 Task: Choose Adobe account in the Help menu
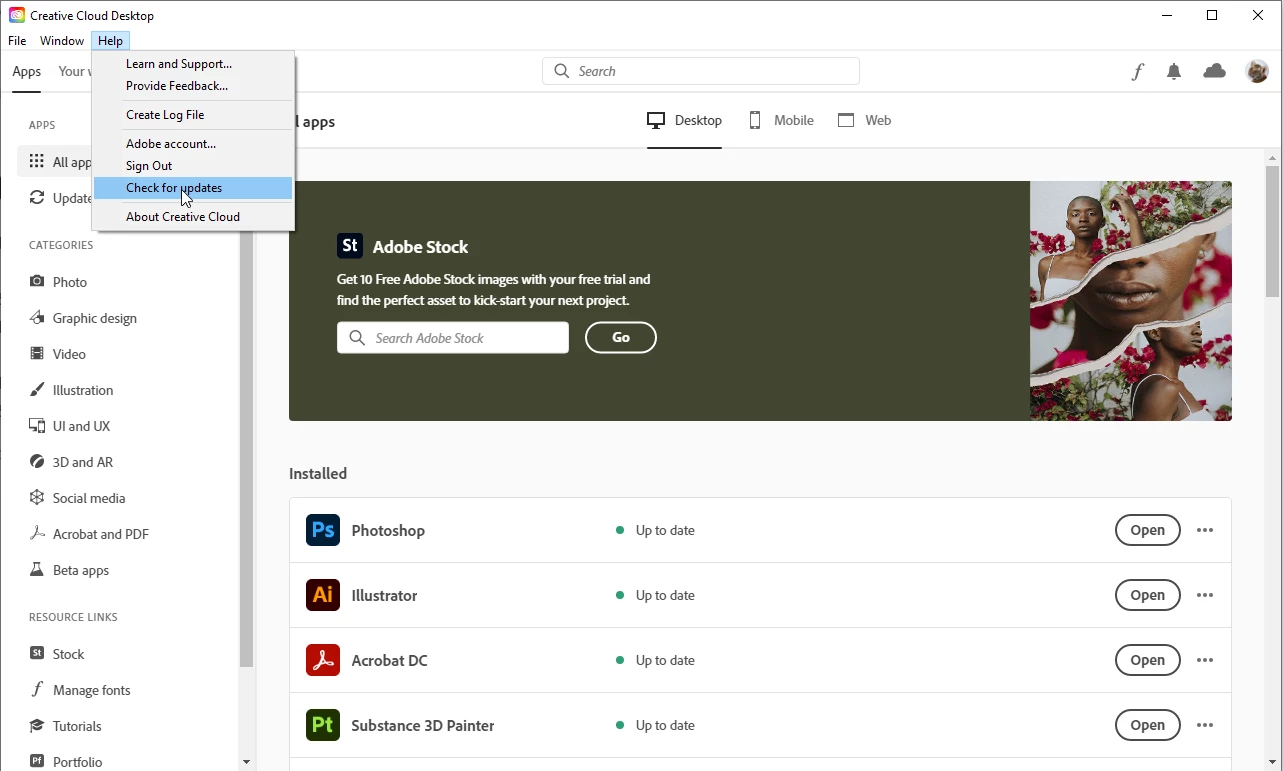(x=193, y=144)
